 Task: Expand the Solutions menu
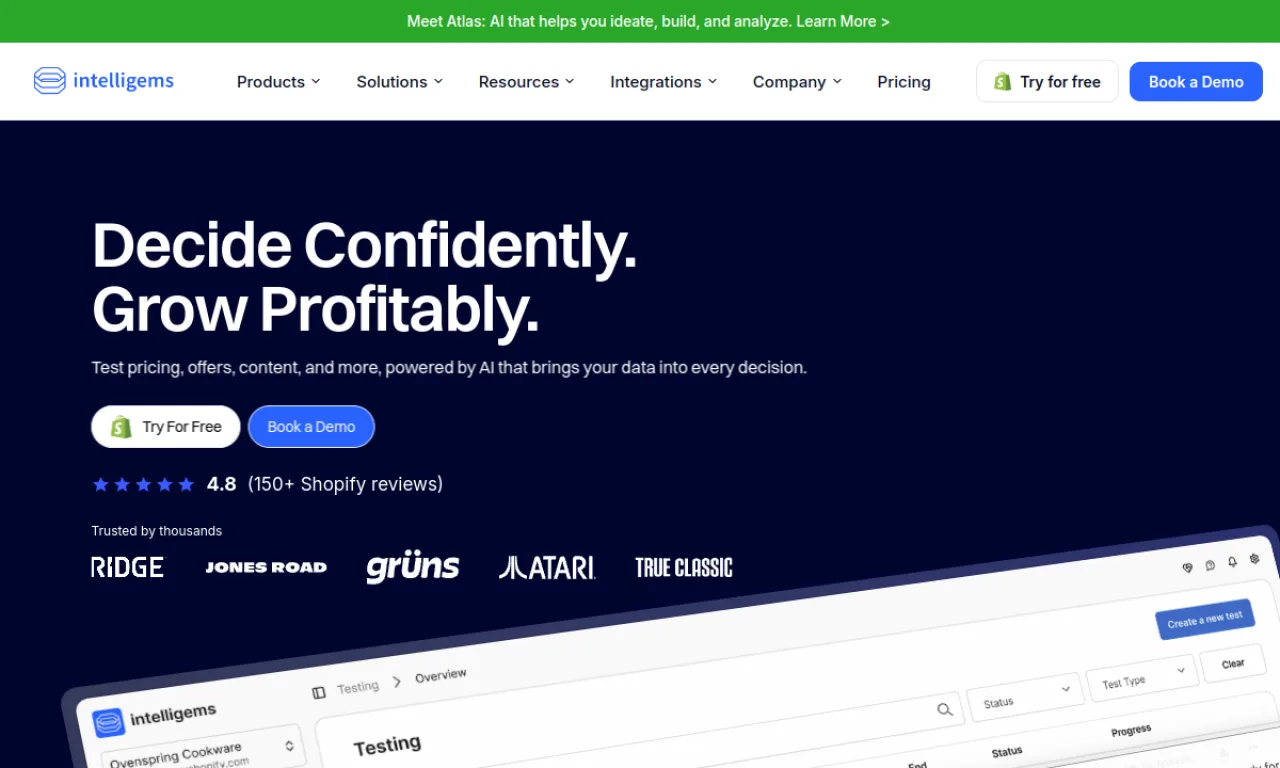point(399,82)
